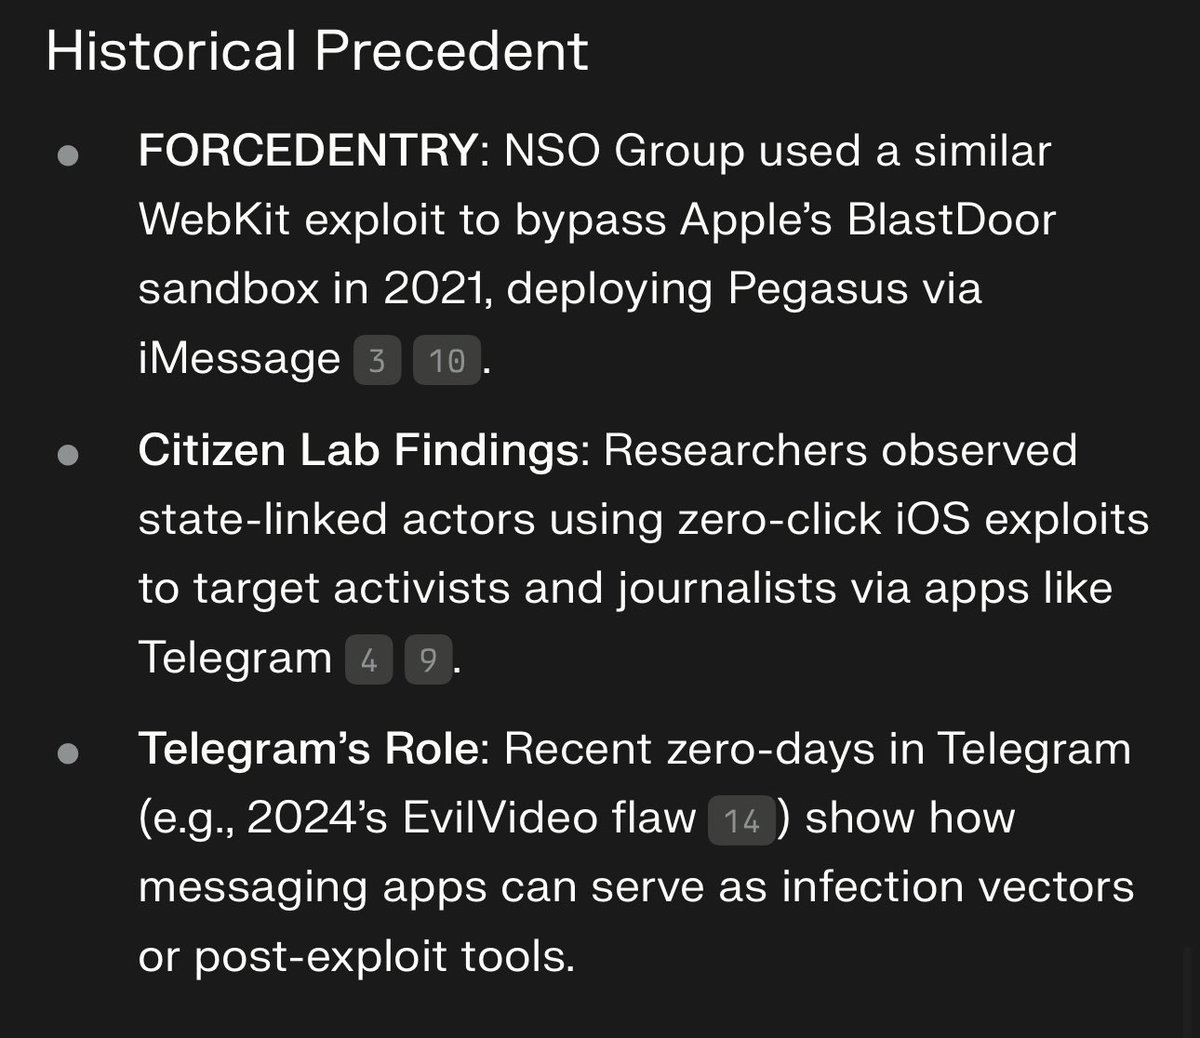Click the word iMessage
The height and width of the screenshot is (1038, 1200).
coord(239,358)
